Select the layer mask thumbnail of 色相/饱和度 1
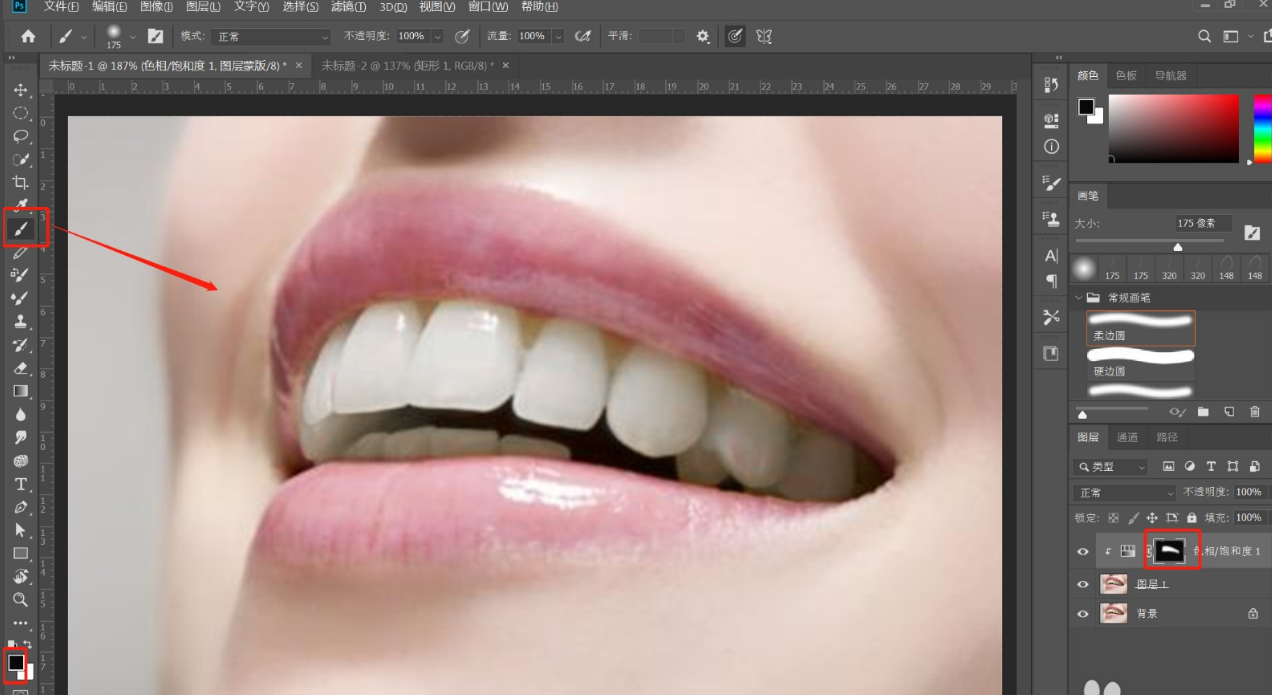 point(1172,550)
